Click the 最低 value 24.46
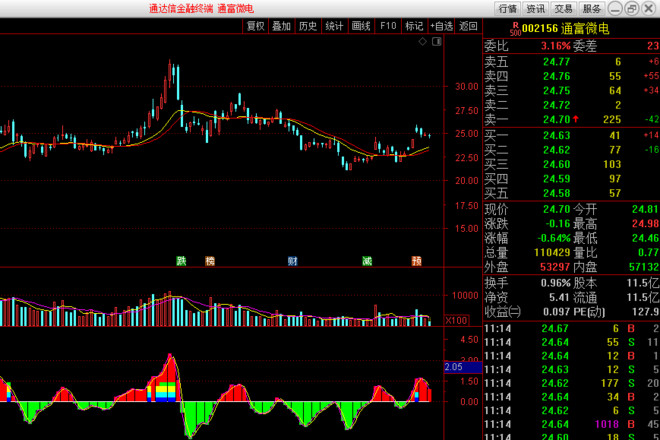This screenshot has height=440, width=660. (645, 238)
